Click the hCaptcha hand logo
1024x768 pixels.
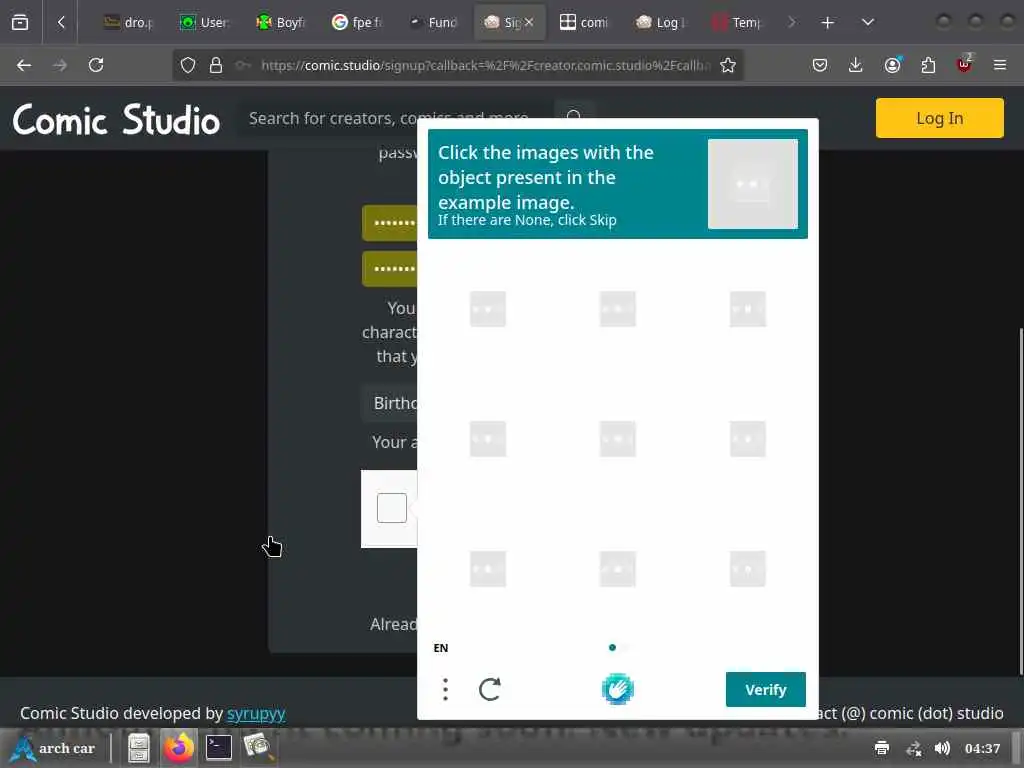617,689
